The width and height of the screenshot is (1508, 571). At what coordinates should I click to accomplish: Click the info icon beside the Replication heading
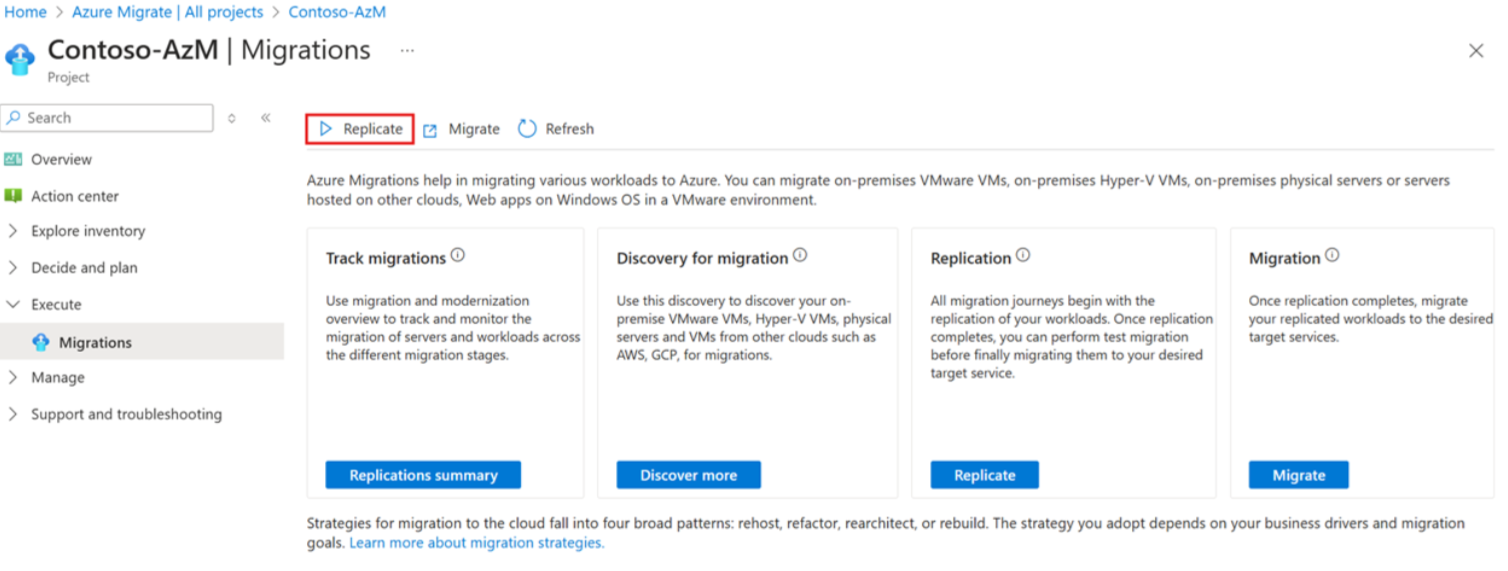click(1023, 256)
